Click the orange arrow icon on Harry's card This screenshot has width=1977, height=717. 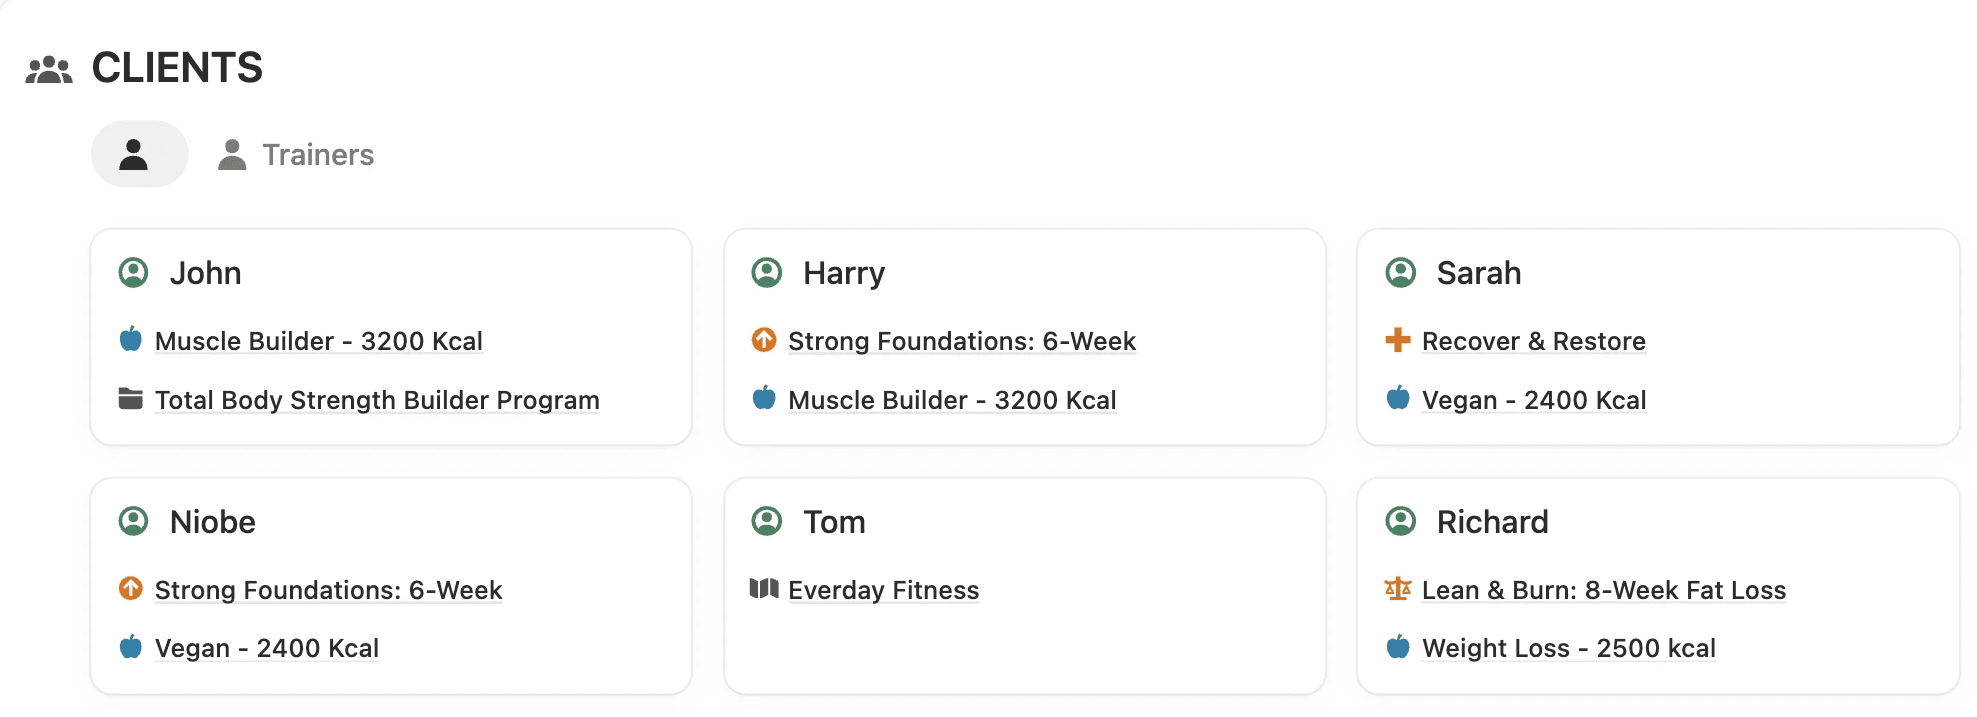coord(765,340)
